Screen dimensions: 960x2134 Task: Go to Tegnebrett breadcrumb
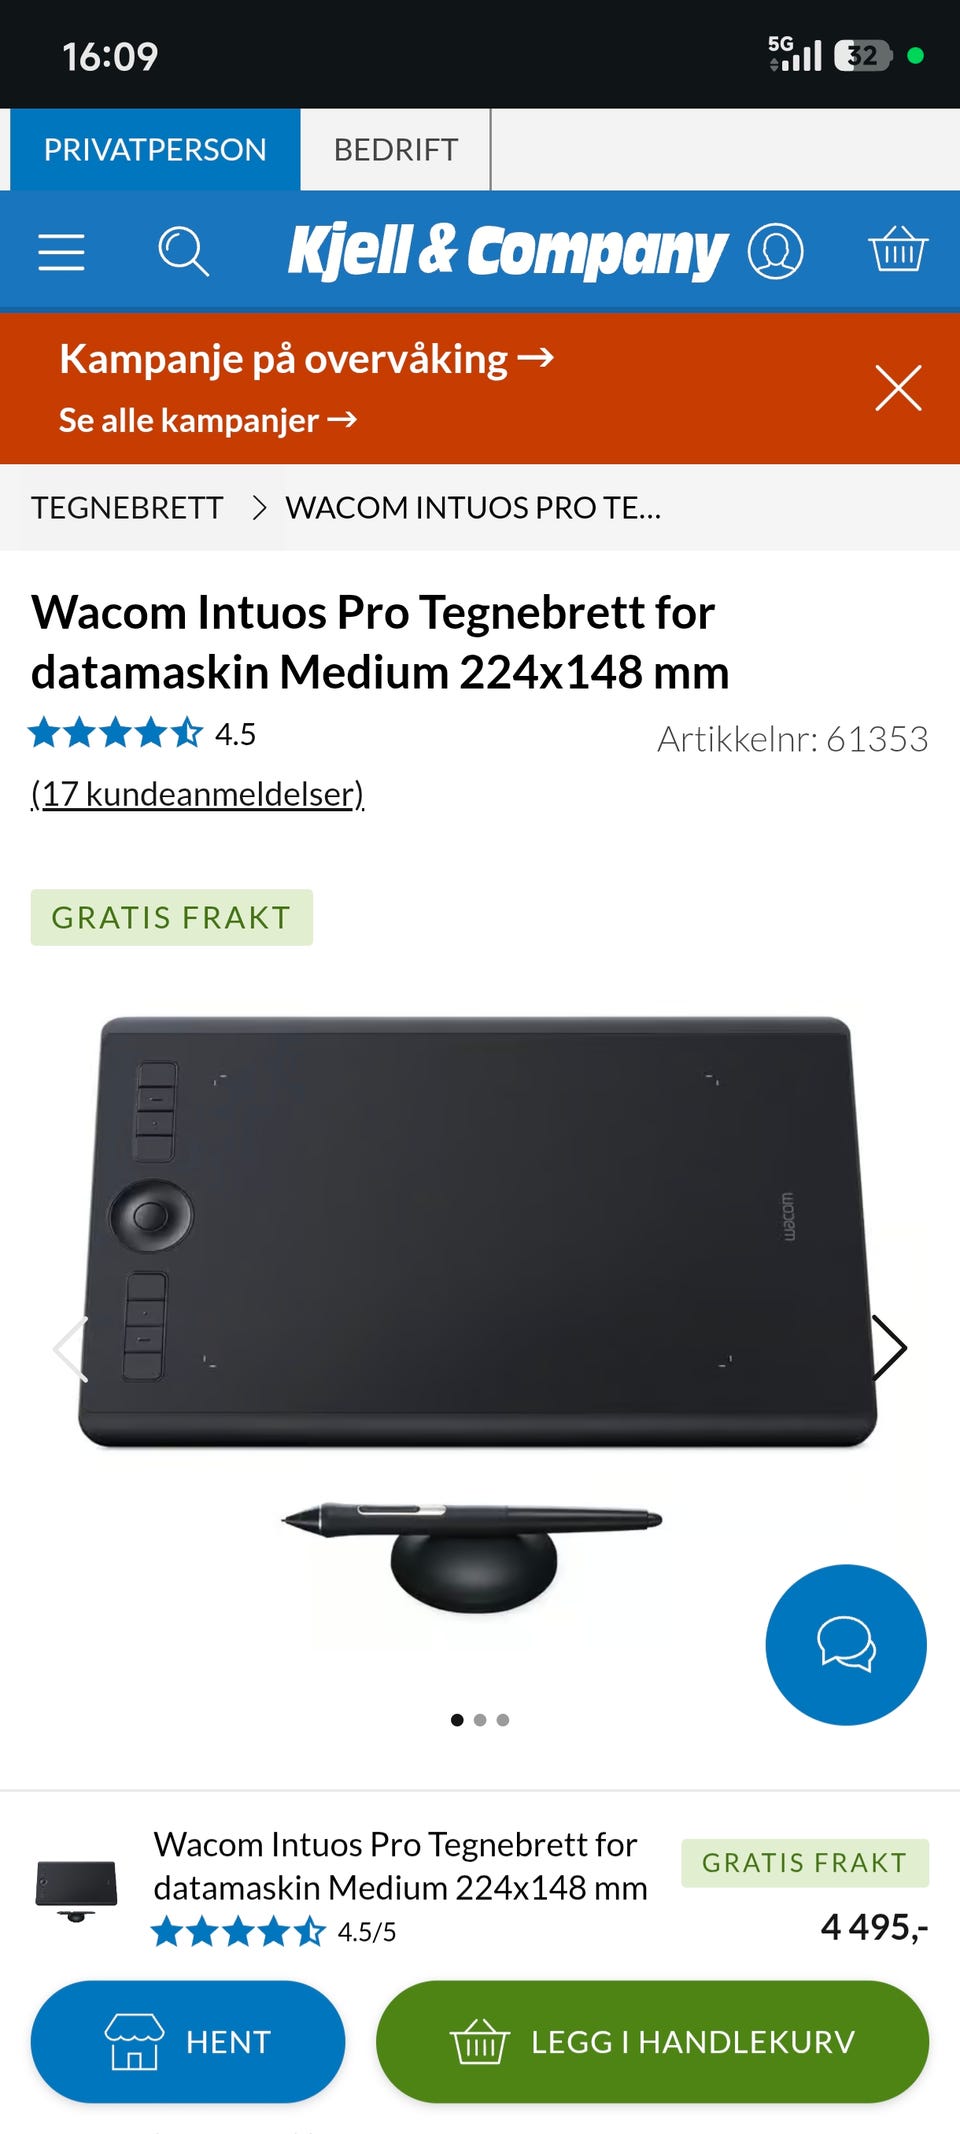tap(127, 507)
